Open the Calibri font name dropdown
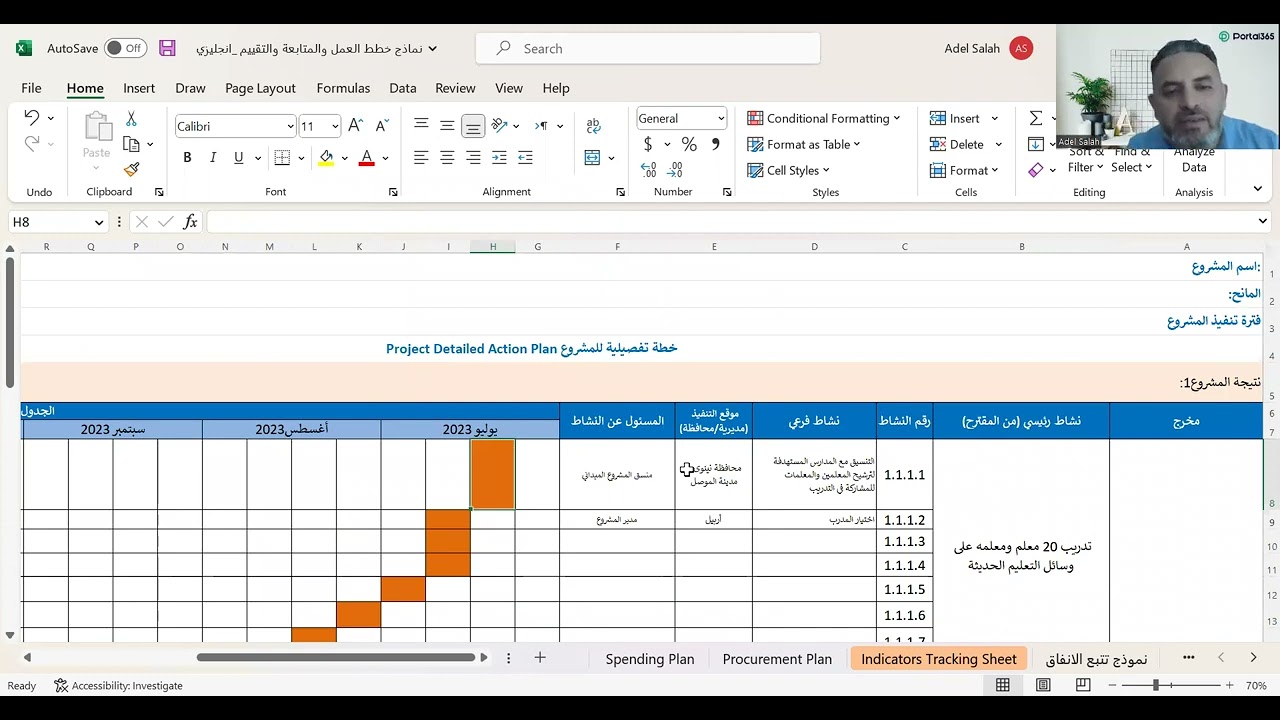 291,126
